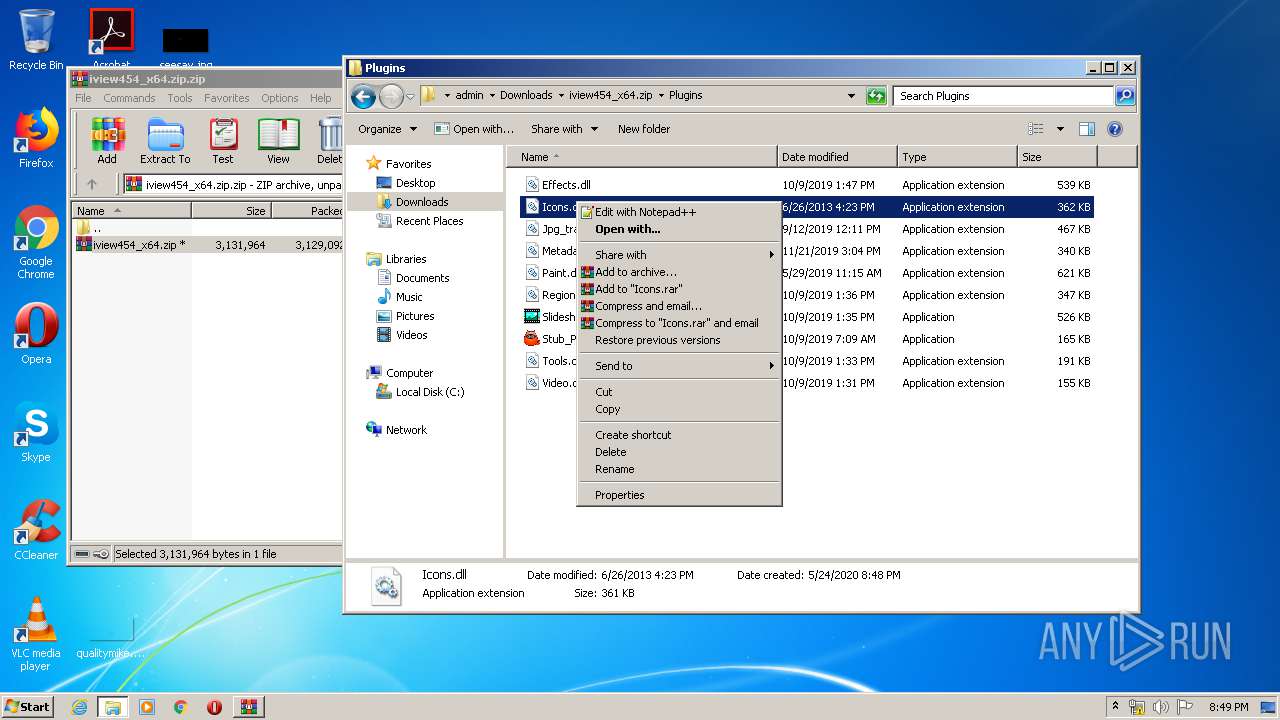
Task: Select Skype desktop shortcut
Action: click(x=36, y=432)
